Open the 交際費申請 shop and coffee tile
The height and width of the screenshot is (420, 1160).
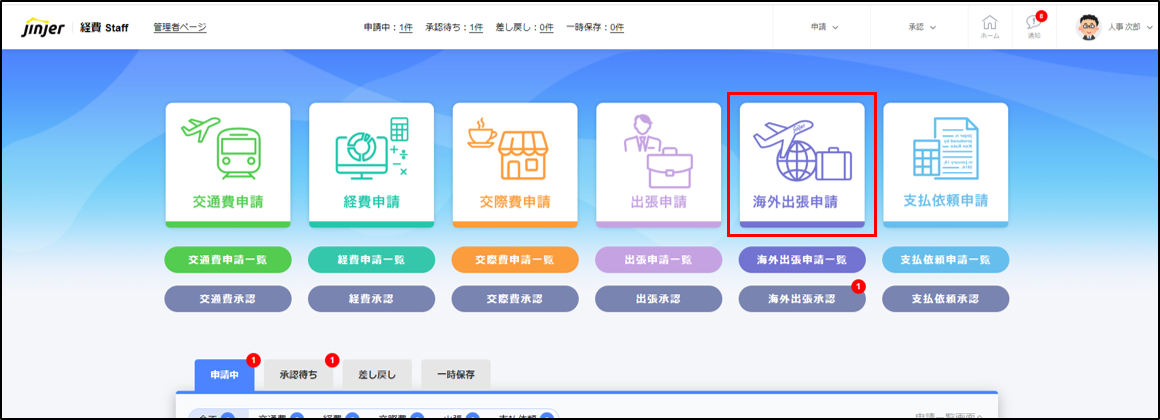click(515, 164)
